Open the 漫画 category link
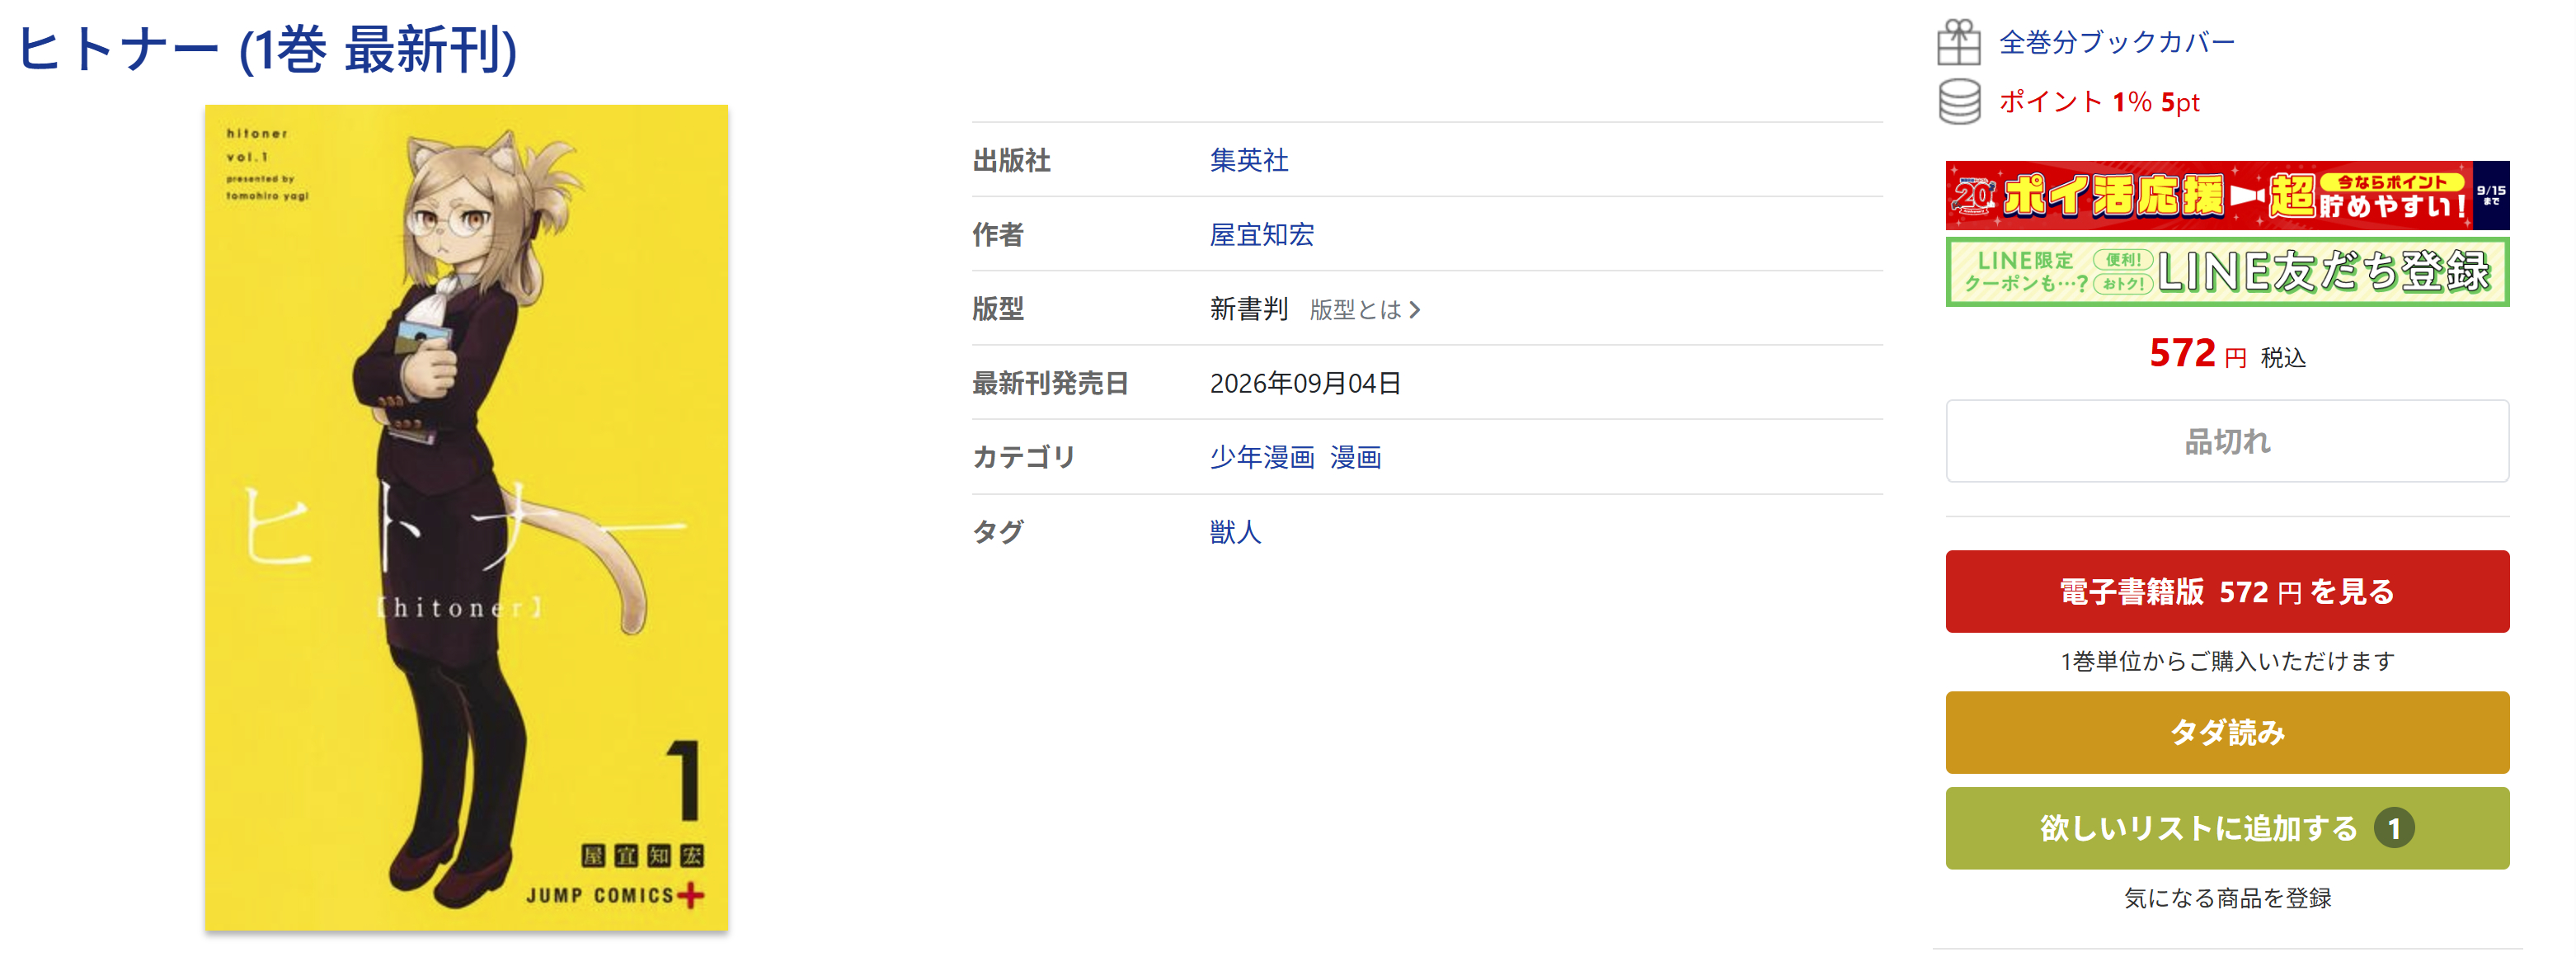The height and width of the screenshot is (957, 2576). tap(1355, 458)
